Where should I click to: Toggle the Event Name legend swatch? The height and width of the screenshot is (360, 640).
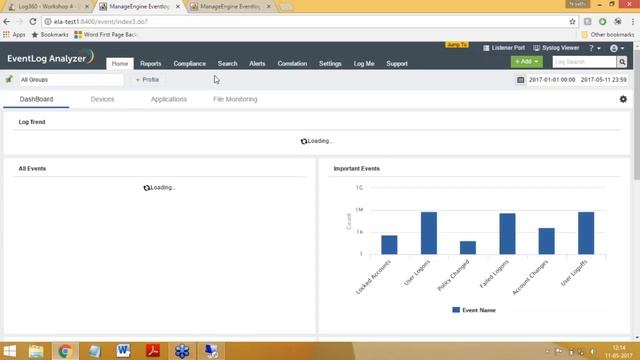coord(456,310)
